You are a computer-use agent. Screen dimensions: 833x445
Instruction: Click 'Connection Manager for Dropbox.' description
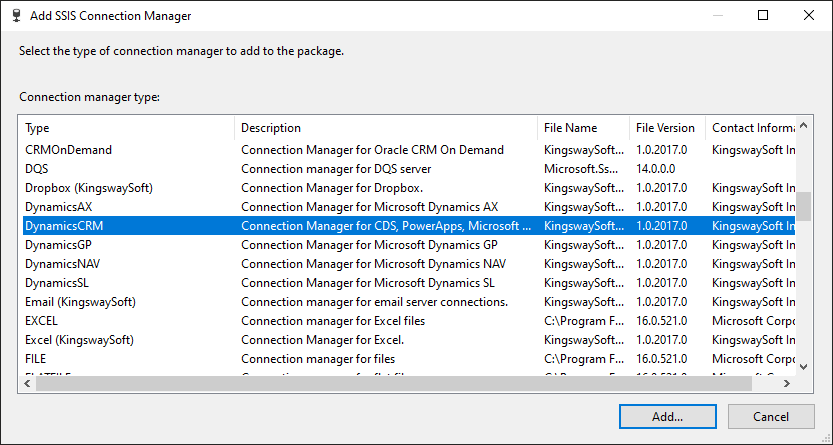pyautogui.click(x=332, y=188)
